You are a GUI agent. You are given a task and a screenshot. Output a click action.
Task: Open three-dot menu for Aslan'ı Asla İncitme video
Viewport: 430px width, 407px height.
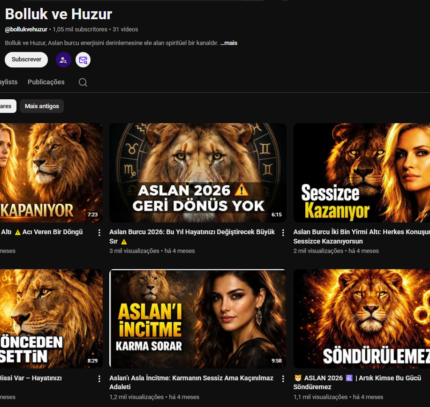(283, 379)
